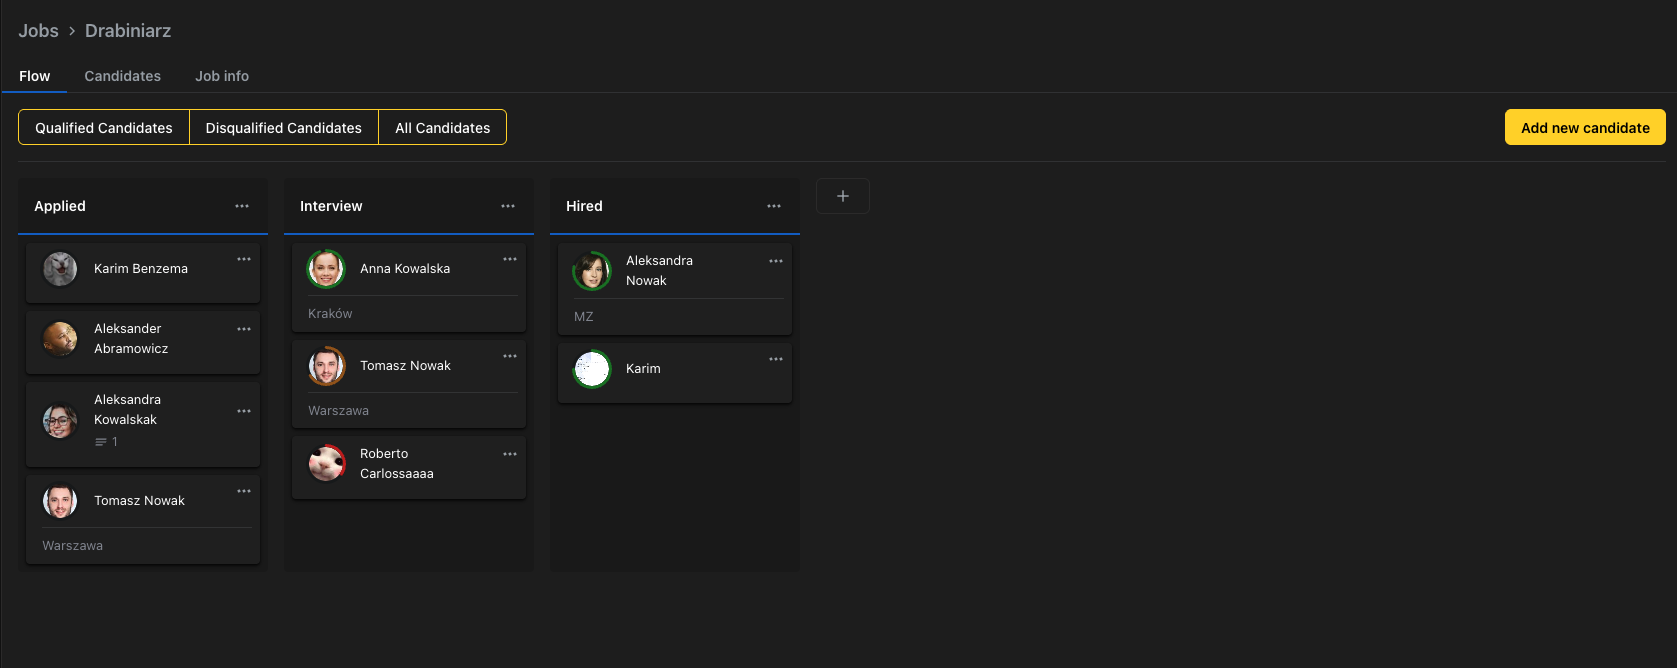Screen dimensions: 1677x668
Task: Go to Jobs in the breadcrumb
Action: [38, 31]
